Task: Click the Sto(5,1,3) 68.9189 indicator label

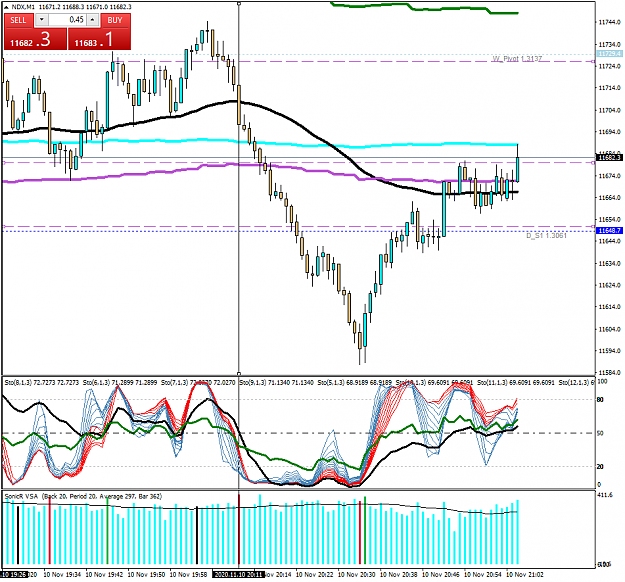Action: (x=354, y=382)
